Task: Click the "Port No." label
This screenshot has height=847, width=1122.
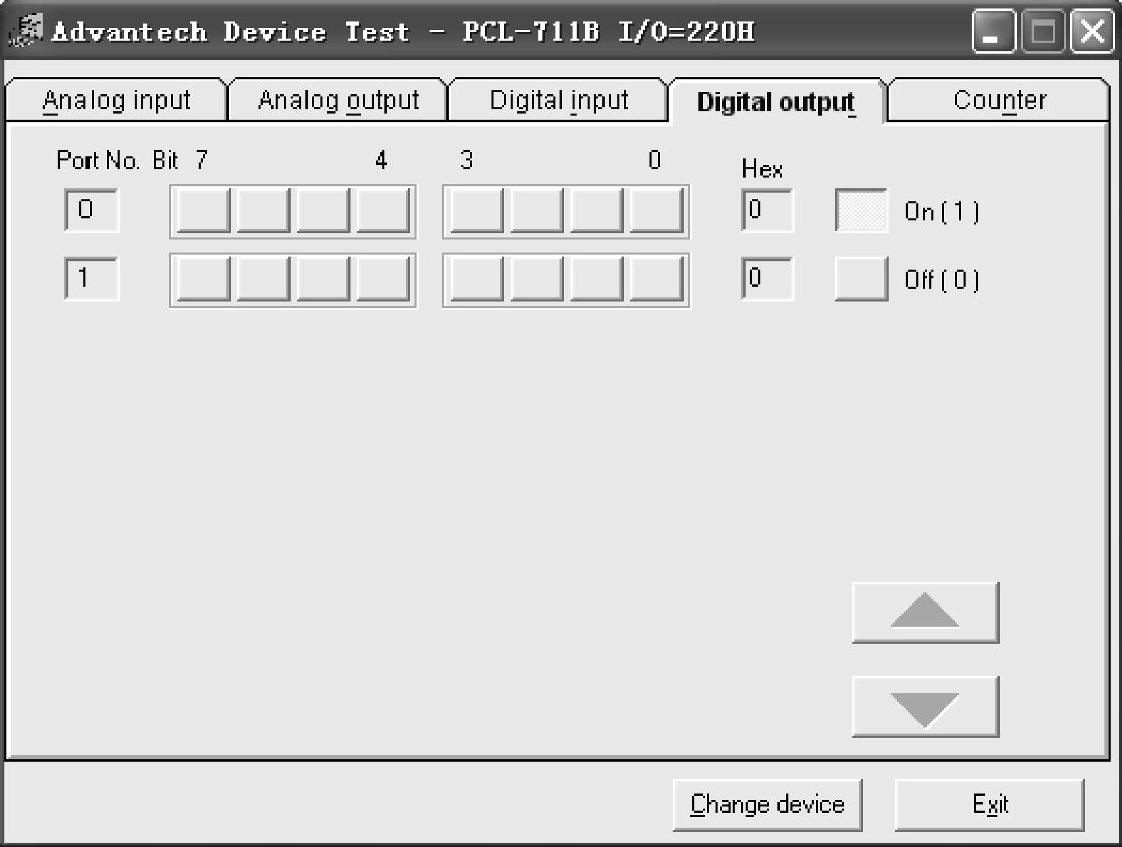Action: (98, 160)
